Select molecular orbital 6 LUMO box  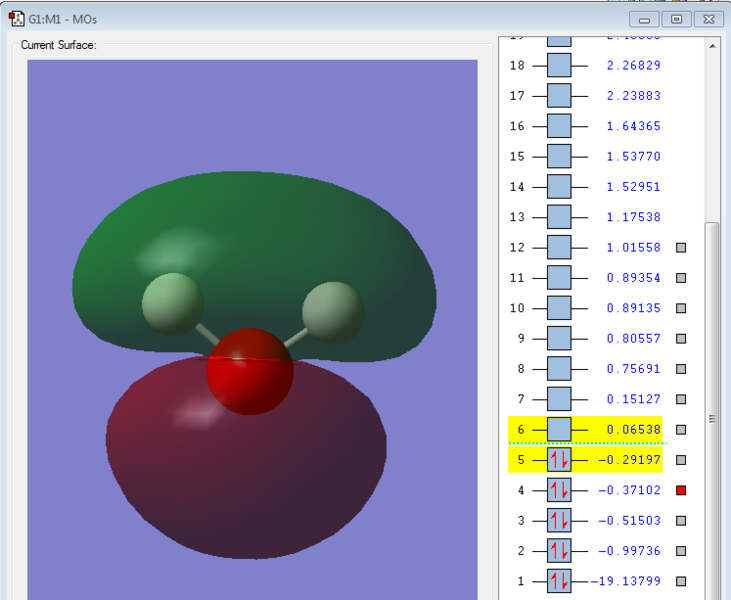tap(559, 430)
